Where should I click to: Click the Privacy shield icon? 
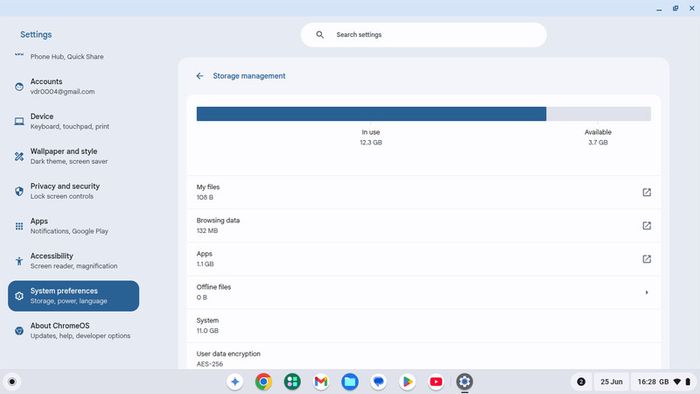(19, 191)
